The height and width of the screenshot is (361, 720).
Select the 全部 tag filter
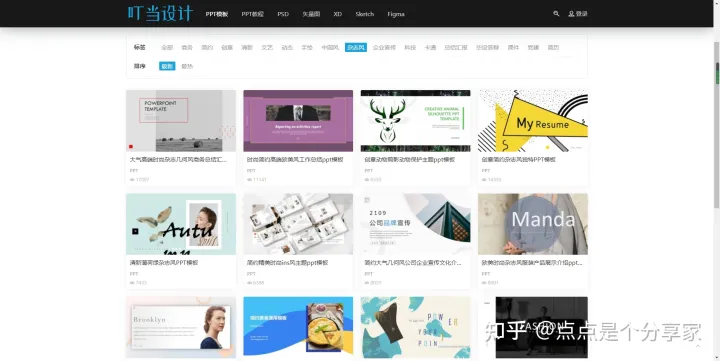(167, 47)
